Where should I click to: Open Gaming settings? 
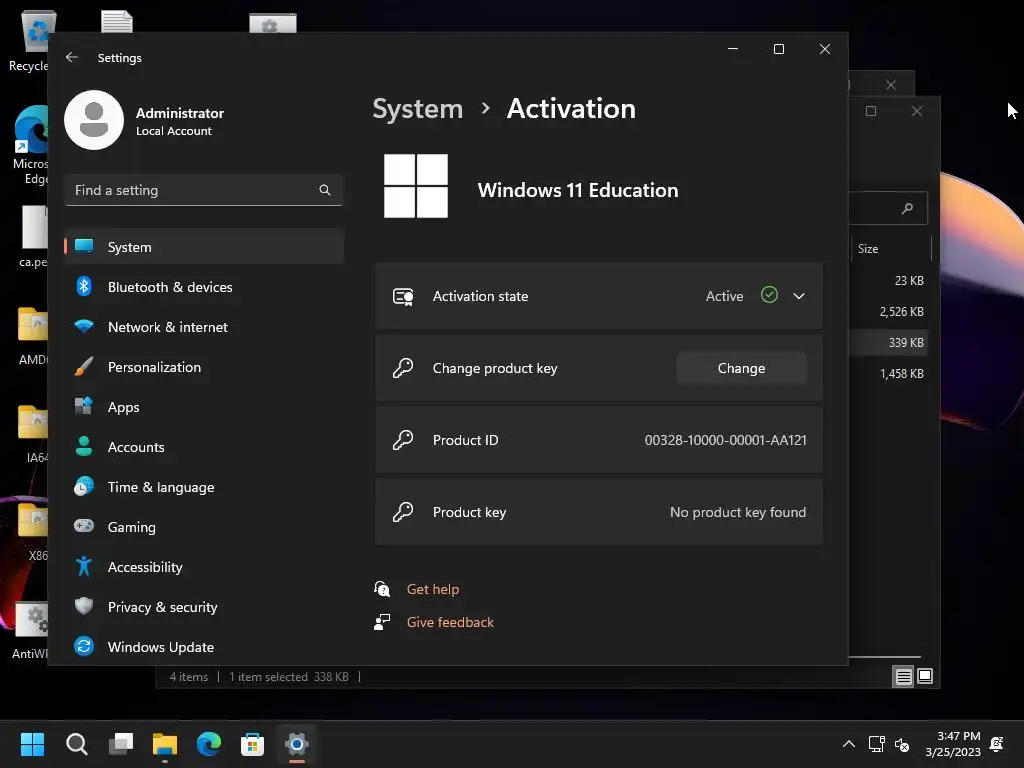(204, 527)
